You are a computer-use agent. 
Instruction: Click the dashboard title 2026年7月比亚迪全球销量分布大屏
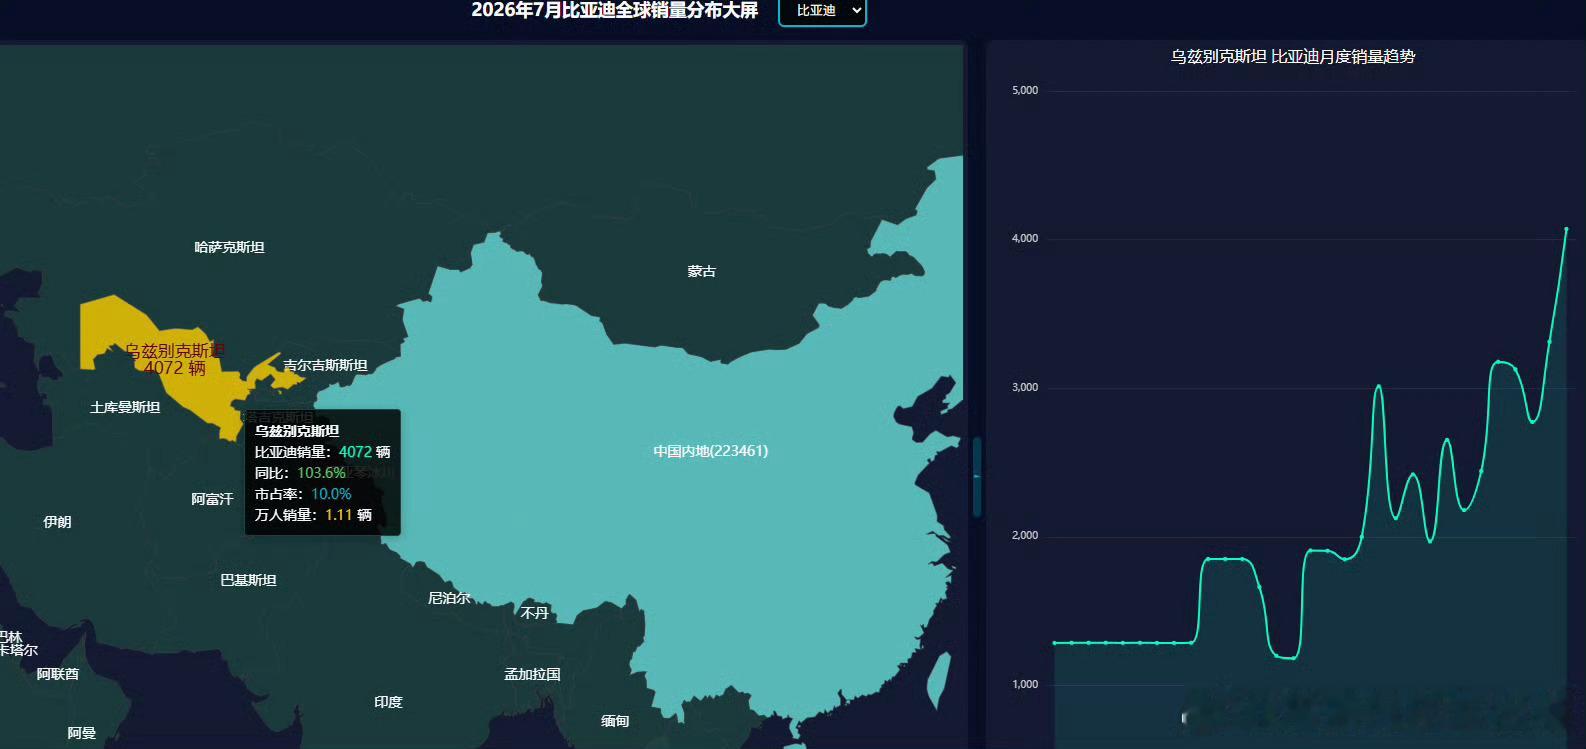pyautogui.click(x=615, y=10)
